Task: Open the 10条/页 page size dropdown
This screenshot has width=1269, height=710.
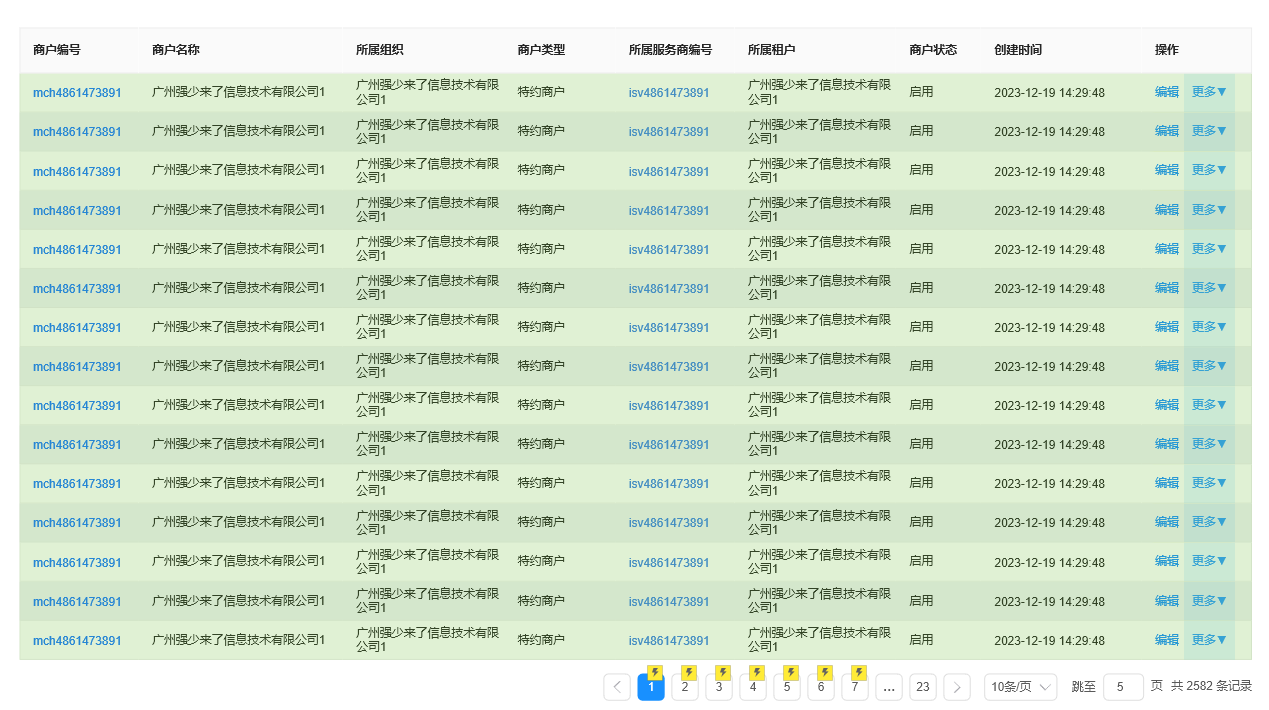Action: coord(1021,687)
